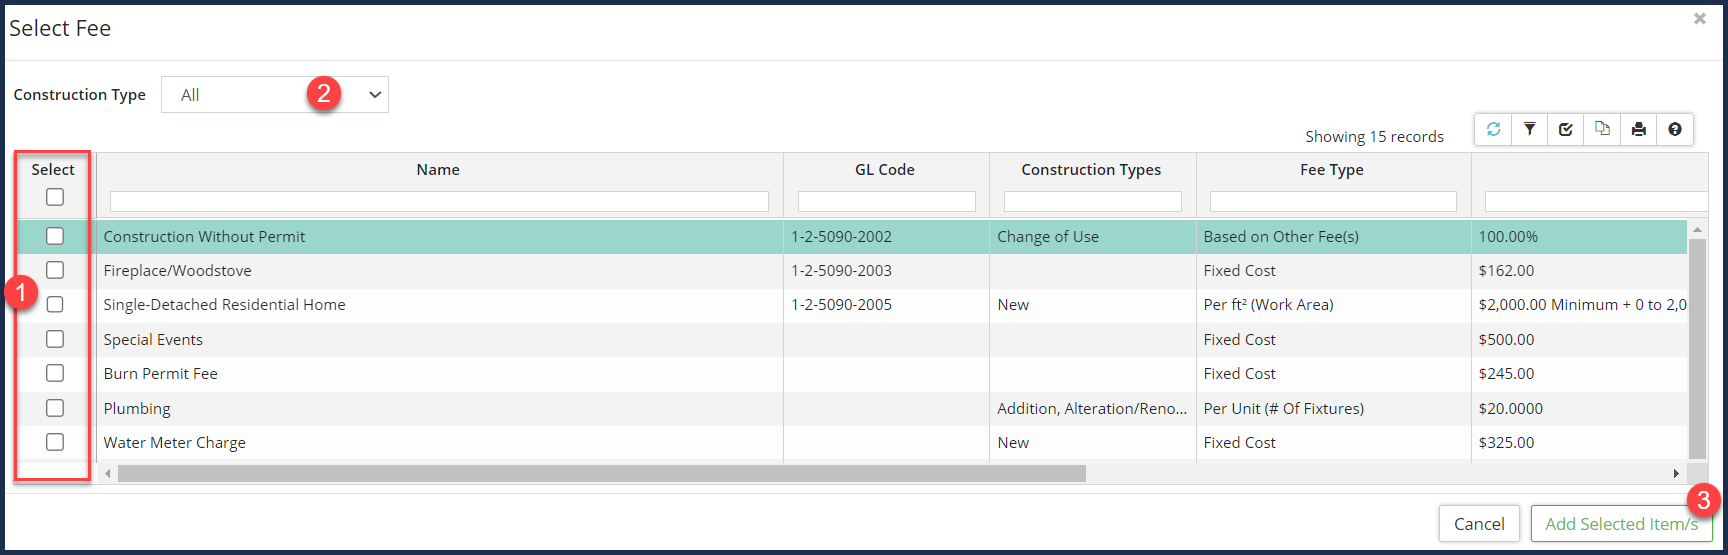Click the Name column header

pyautogui.click(x=438, y=170)
